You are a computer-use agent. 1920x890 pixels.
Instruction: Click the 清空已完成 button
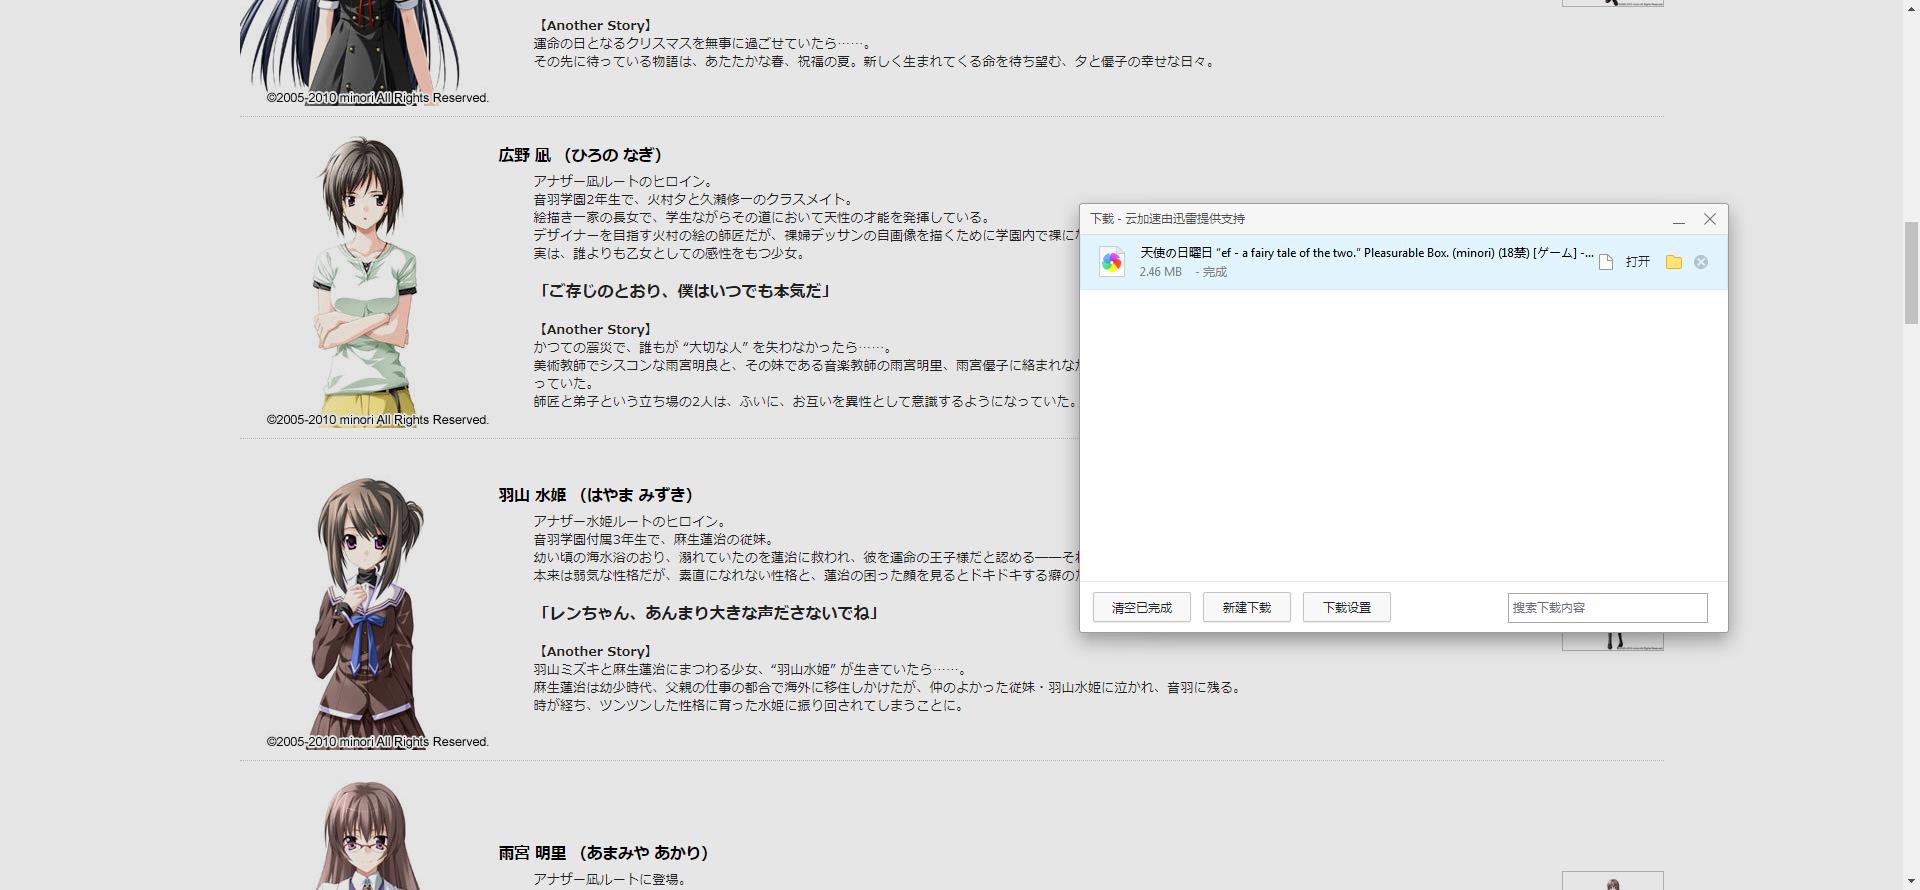[x=1141, y=607]
